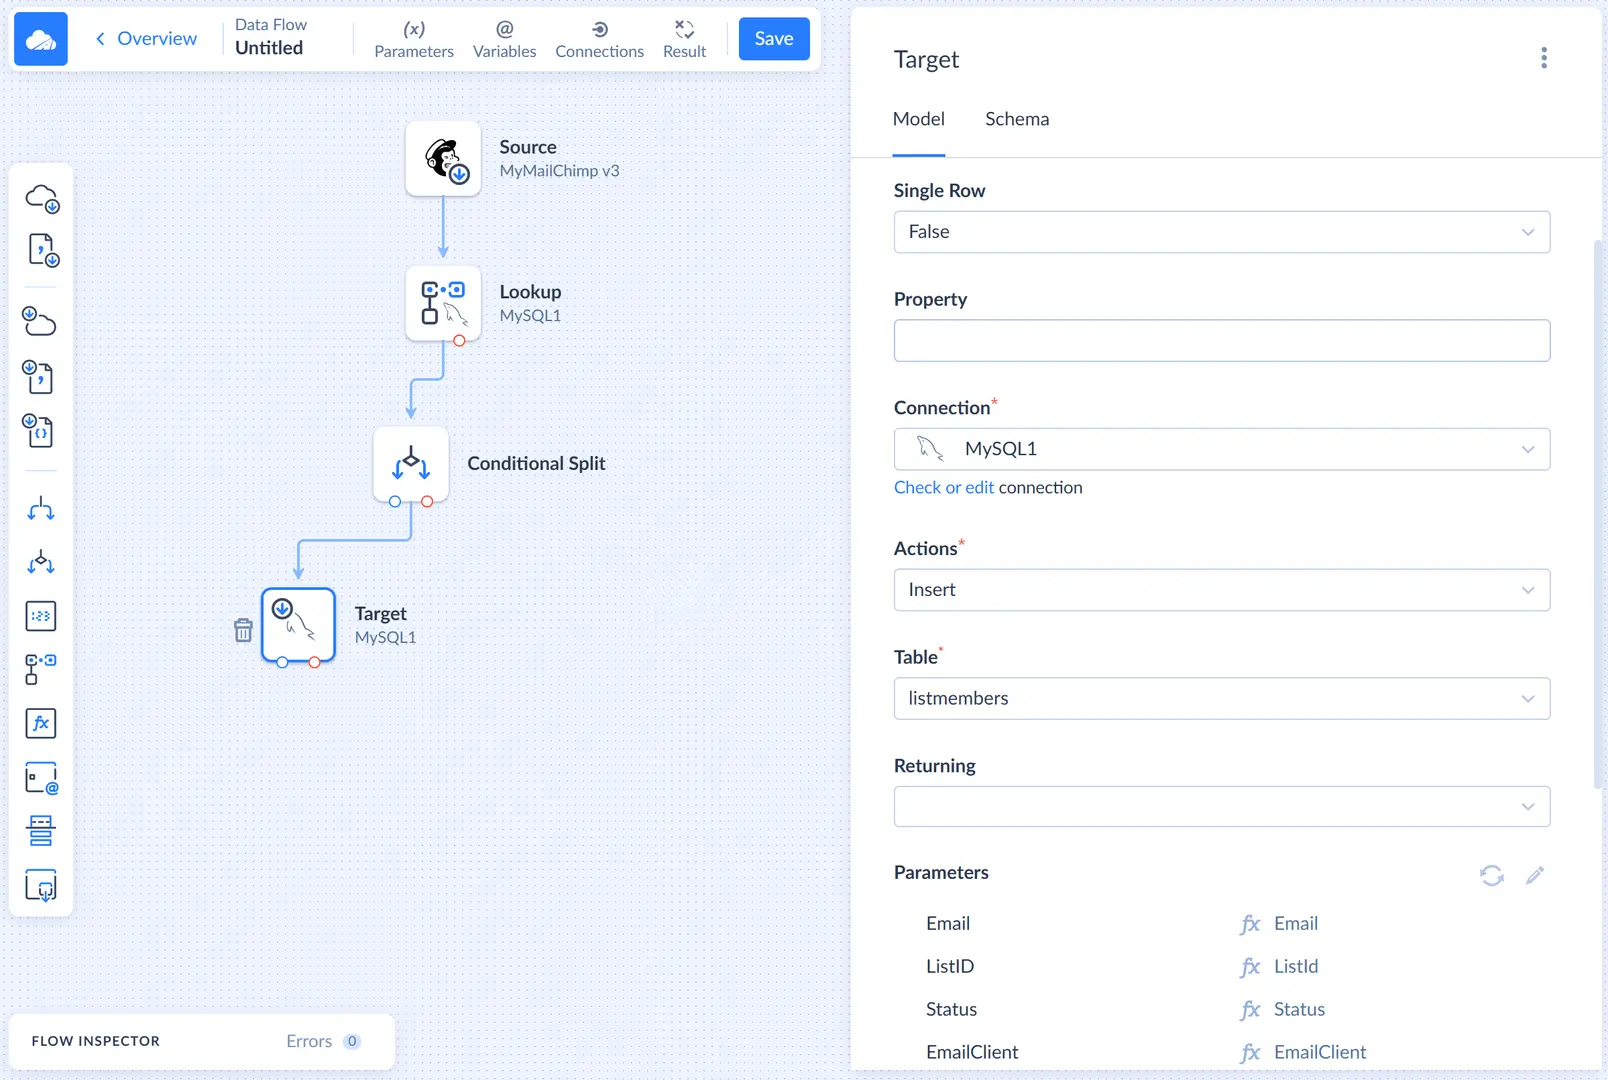Edit the ListId parameter expression

click(x=1296, y=967)
